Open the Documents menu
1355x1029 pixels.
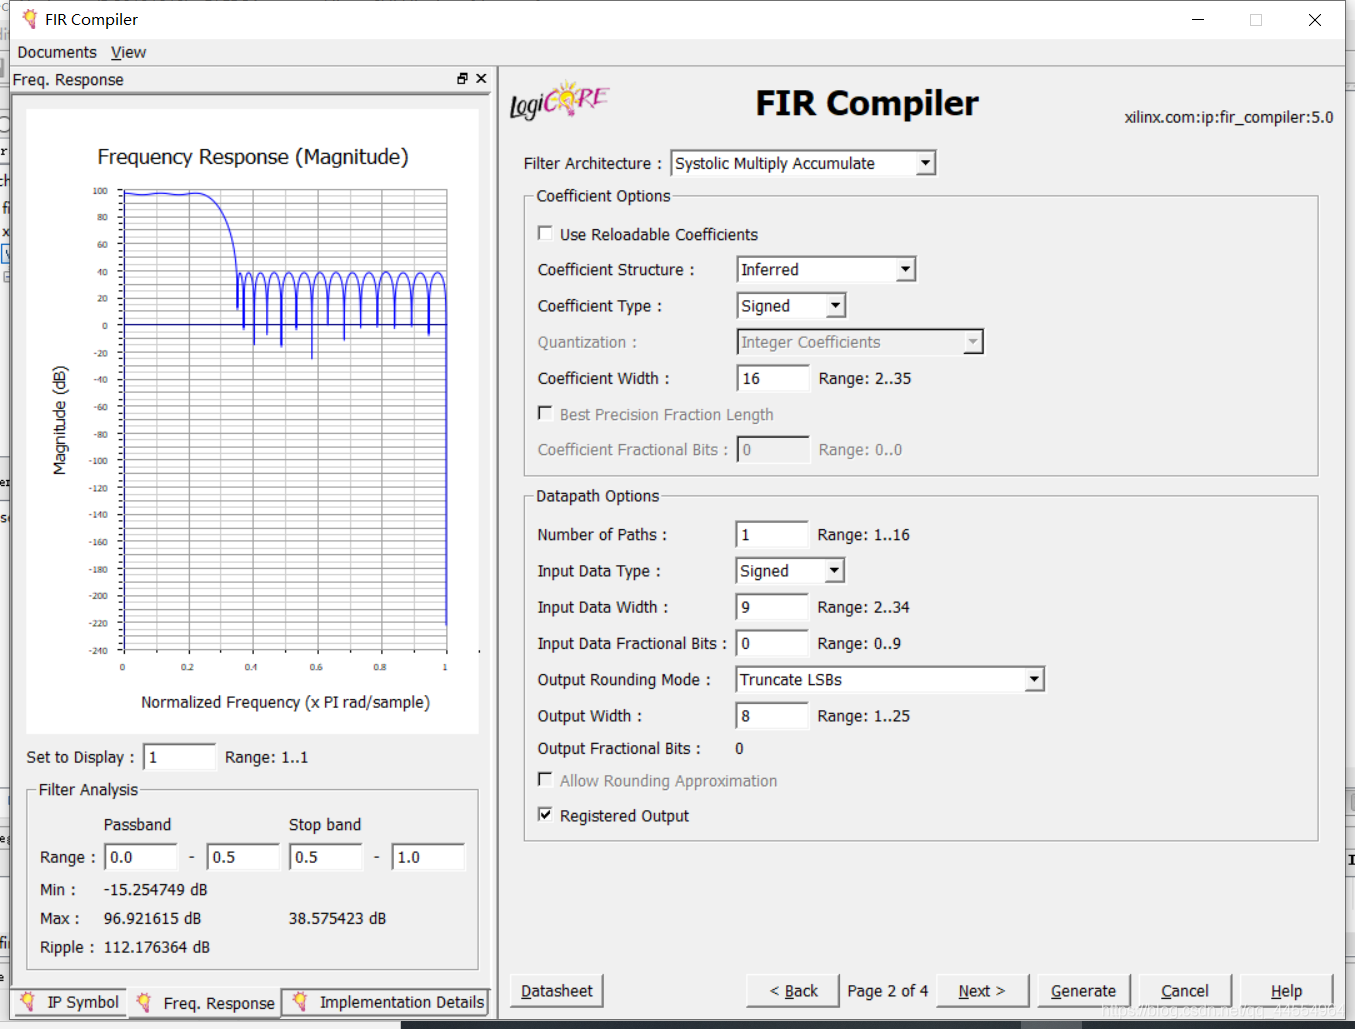point(57,52)
